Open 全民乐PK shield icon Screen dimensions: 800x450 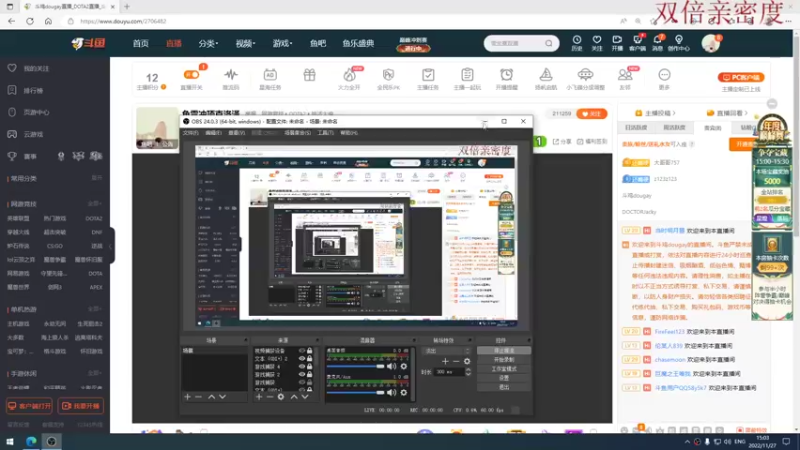point(388,74)
